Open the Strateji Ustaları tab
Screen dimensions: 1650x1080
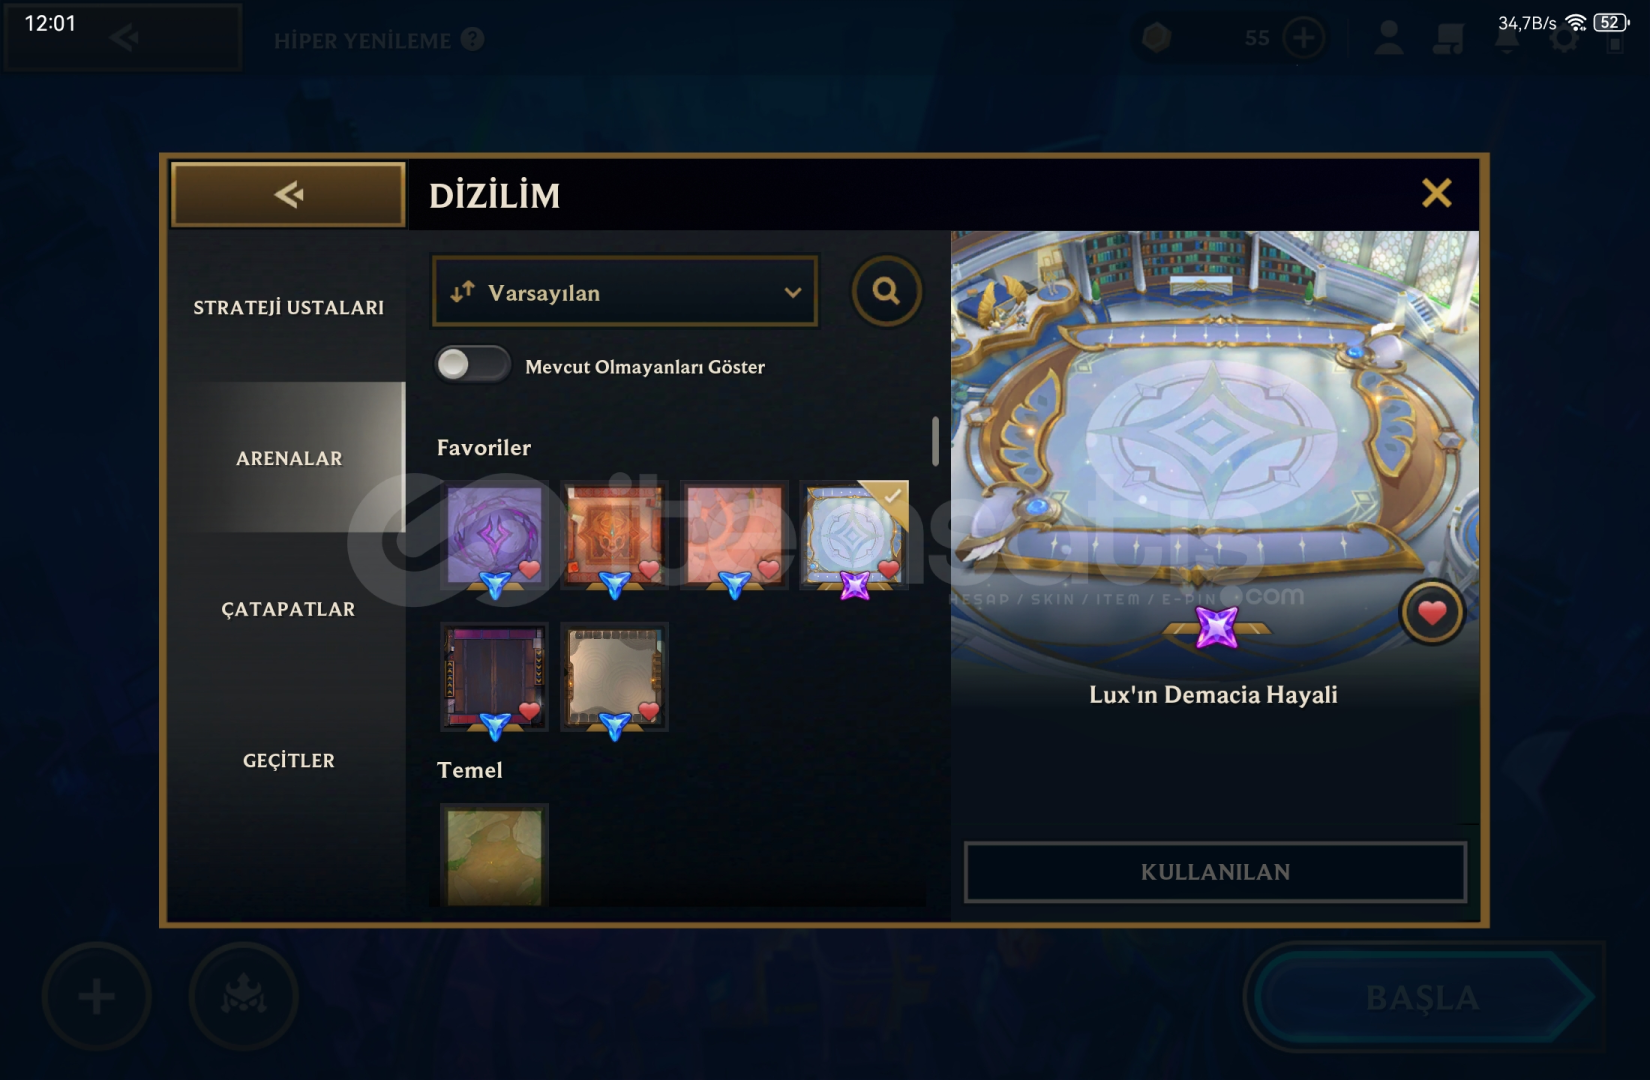tap(288, 307)
